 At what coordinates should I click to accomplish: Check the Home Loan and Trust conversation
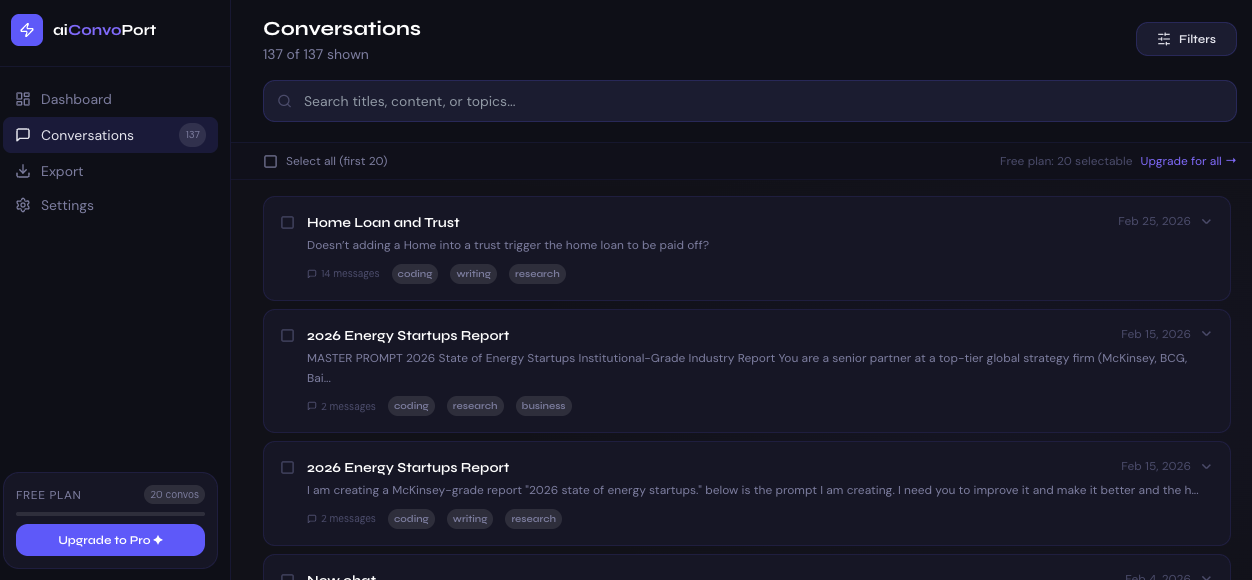click(287, 222)
